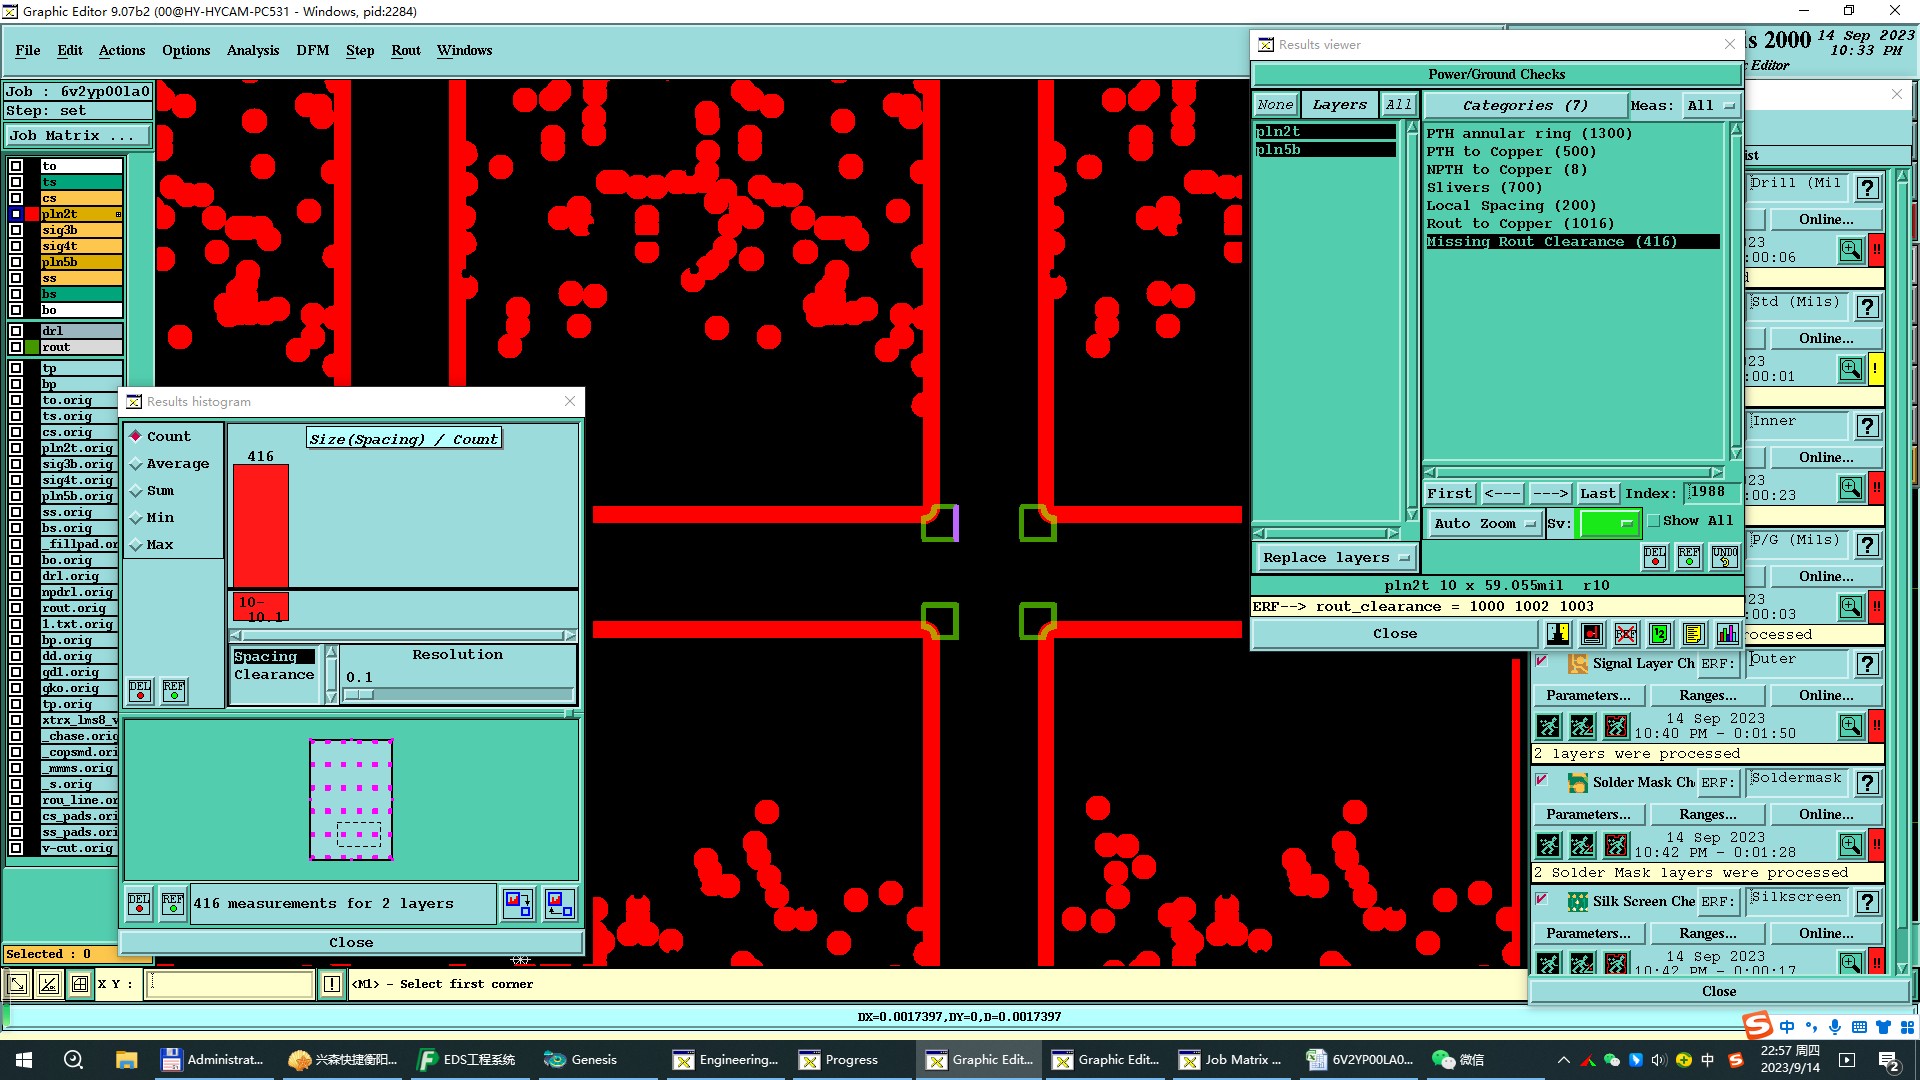Click the histogram icon in Results viewer

pos(1727,634)
